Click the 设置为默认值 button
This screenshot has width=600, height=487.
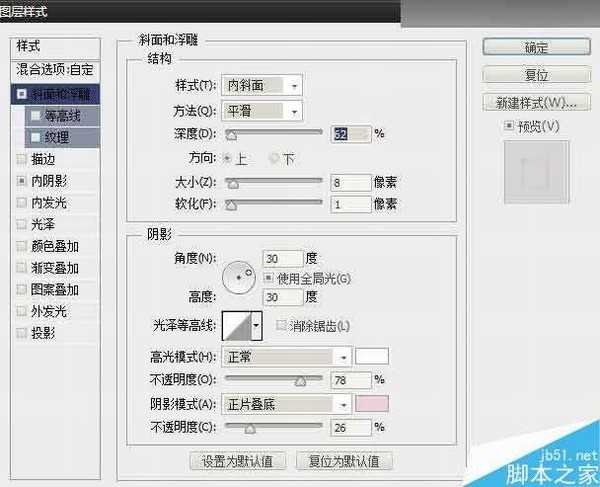click(x=239, y=461)
